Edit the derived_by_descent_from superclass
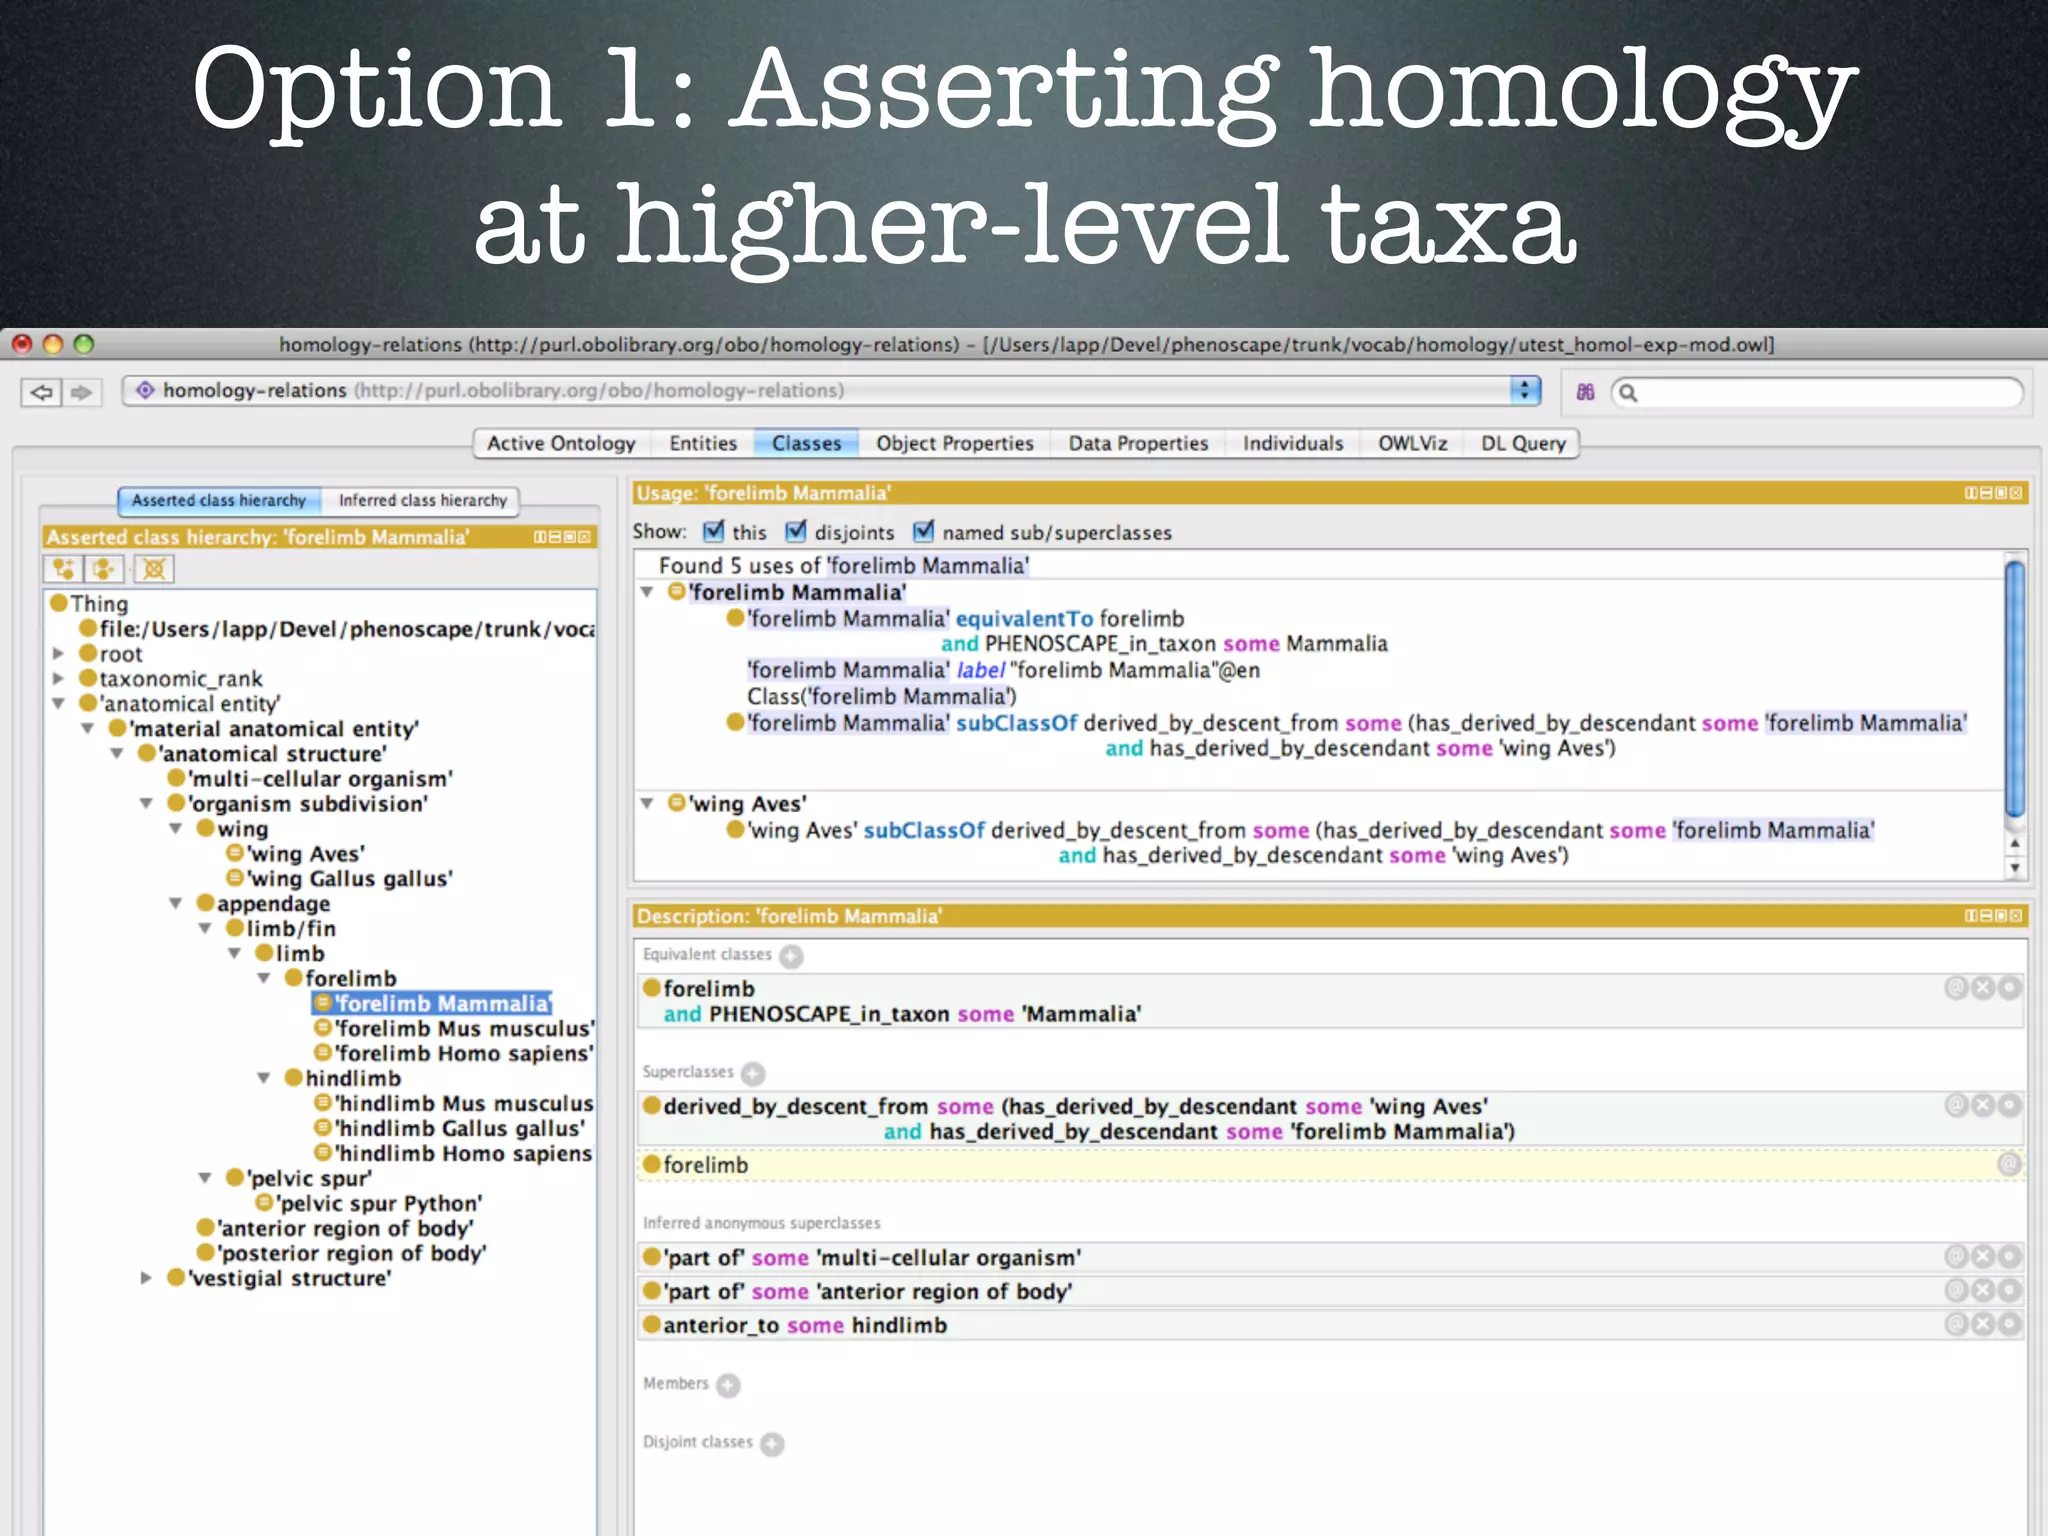The height and width of the screenshot is (1536, 2048). pyautogui.click(x=2009, y=1105)
